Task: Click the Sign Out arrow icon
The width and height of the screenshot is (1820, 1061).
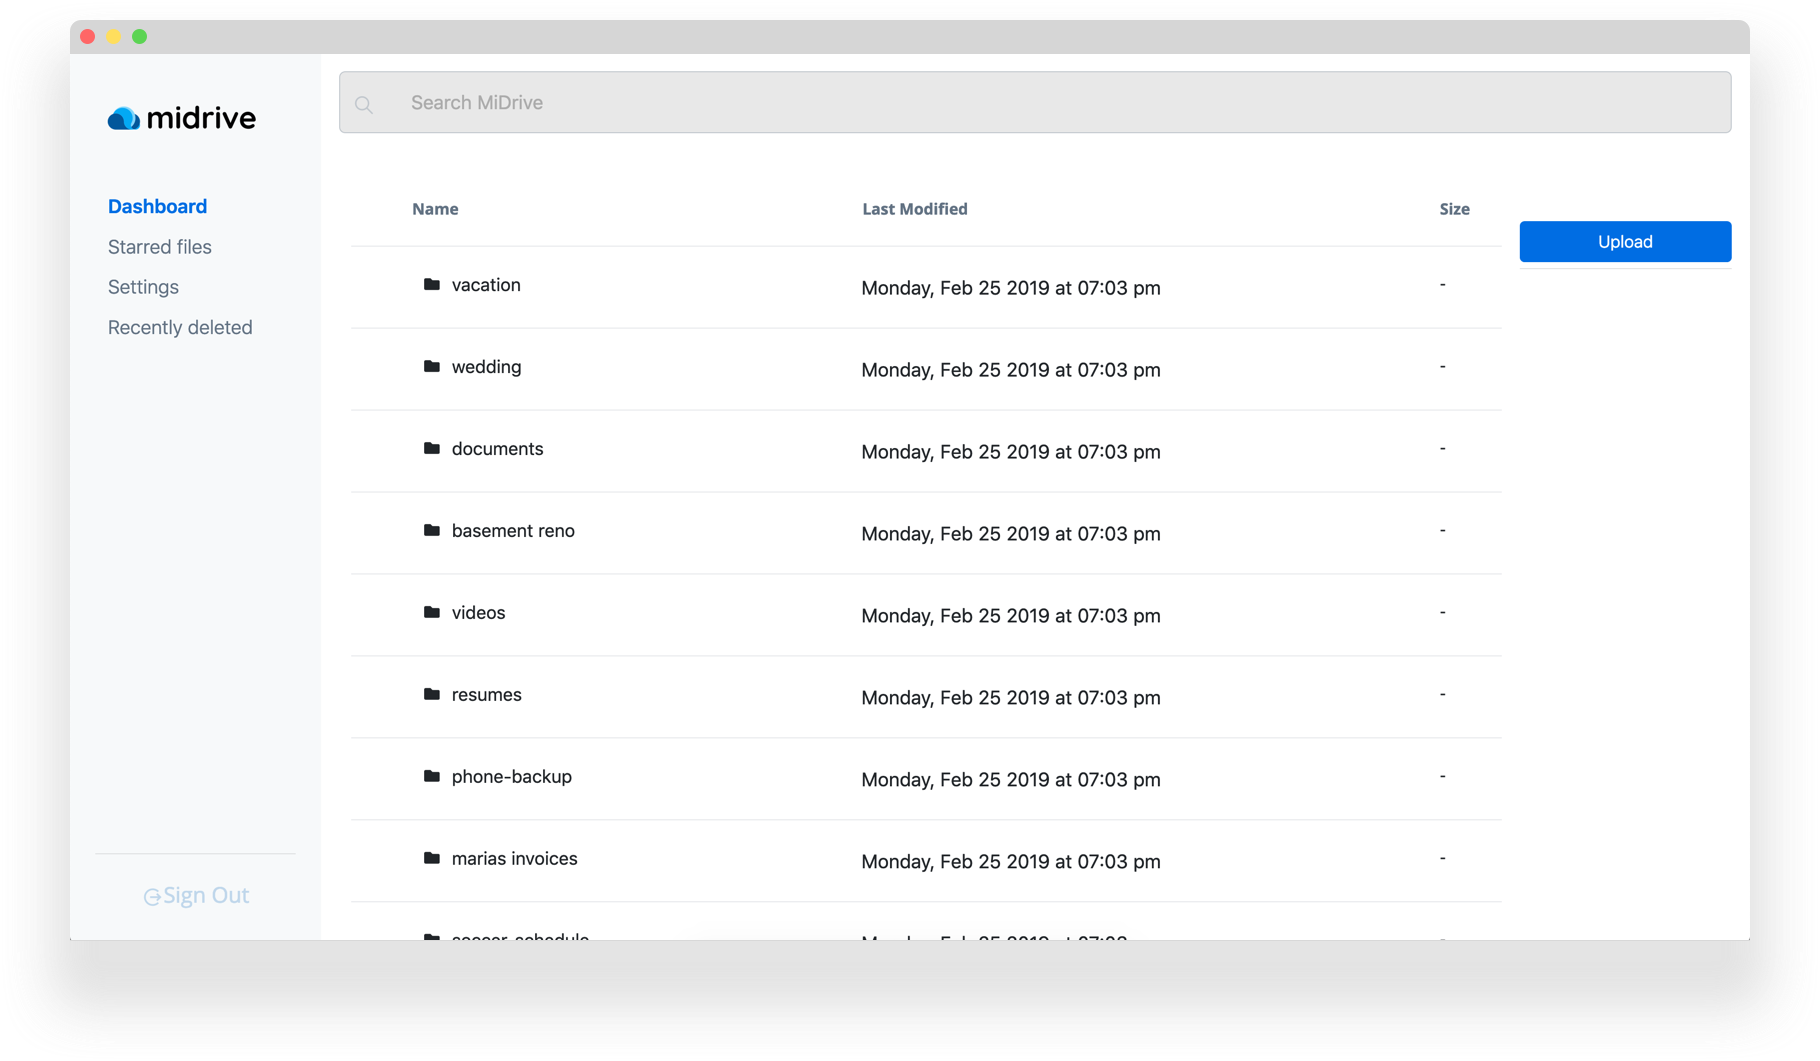Action: 152,897
